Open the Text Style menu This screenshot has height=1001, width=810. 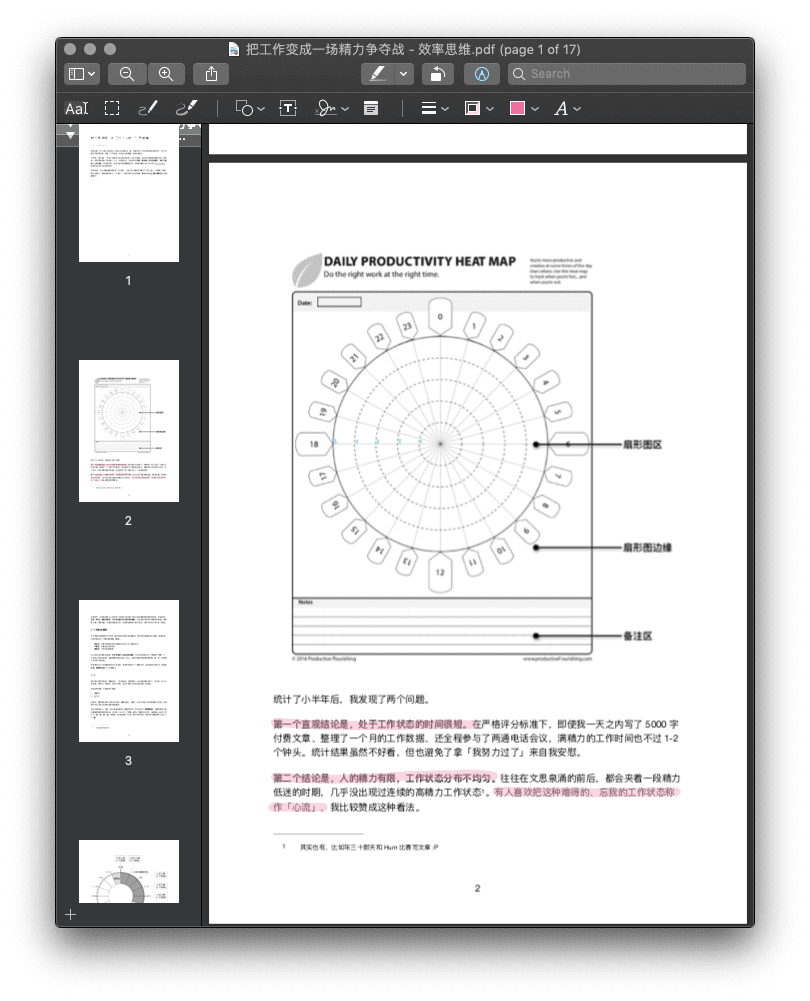[x=567, y=109]
